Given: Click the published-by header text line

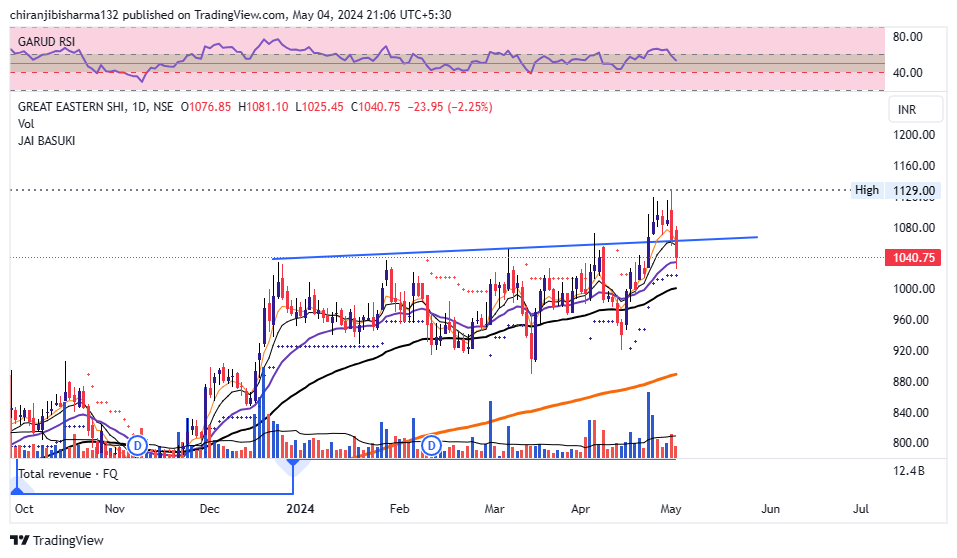Looking at the screenshot, I should 231,15.
